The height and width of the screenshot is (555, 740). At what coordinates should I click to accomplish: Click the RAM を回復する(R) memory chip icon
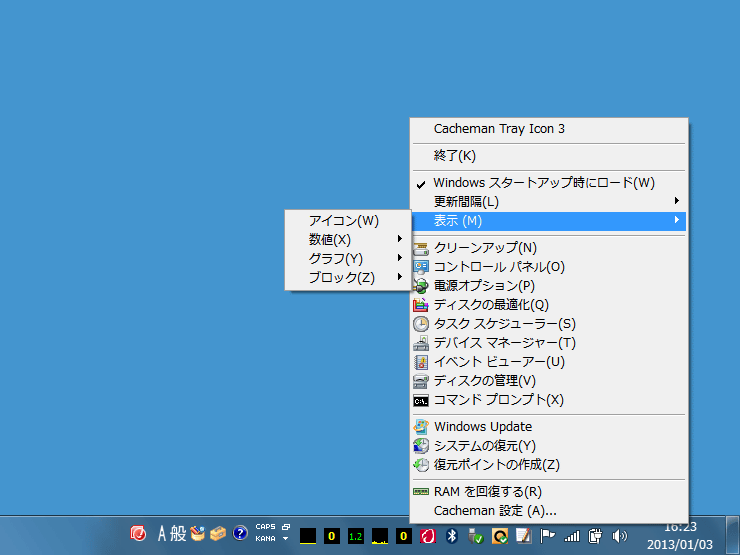420,492
